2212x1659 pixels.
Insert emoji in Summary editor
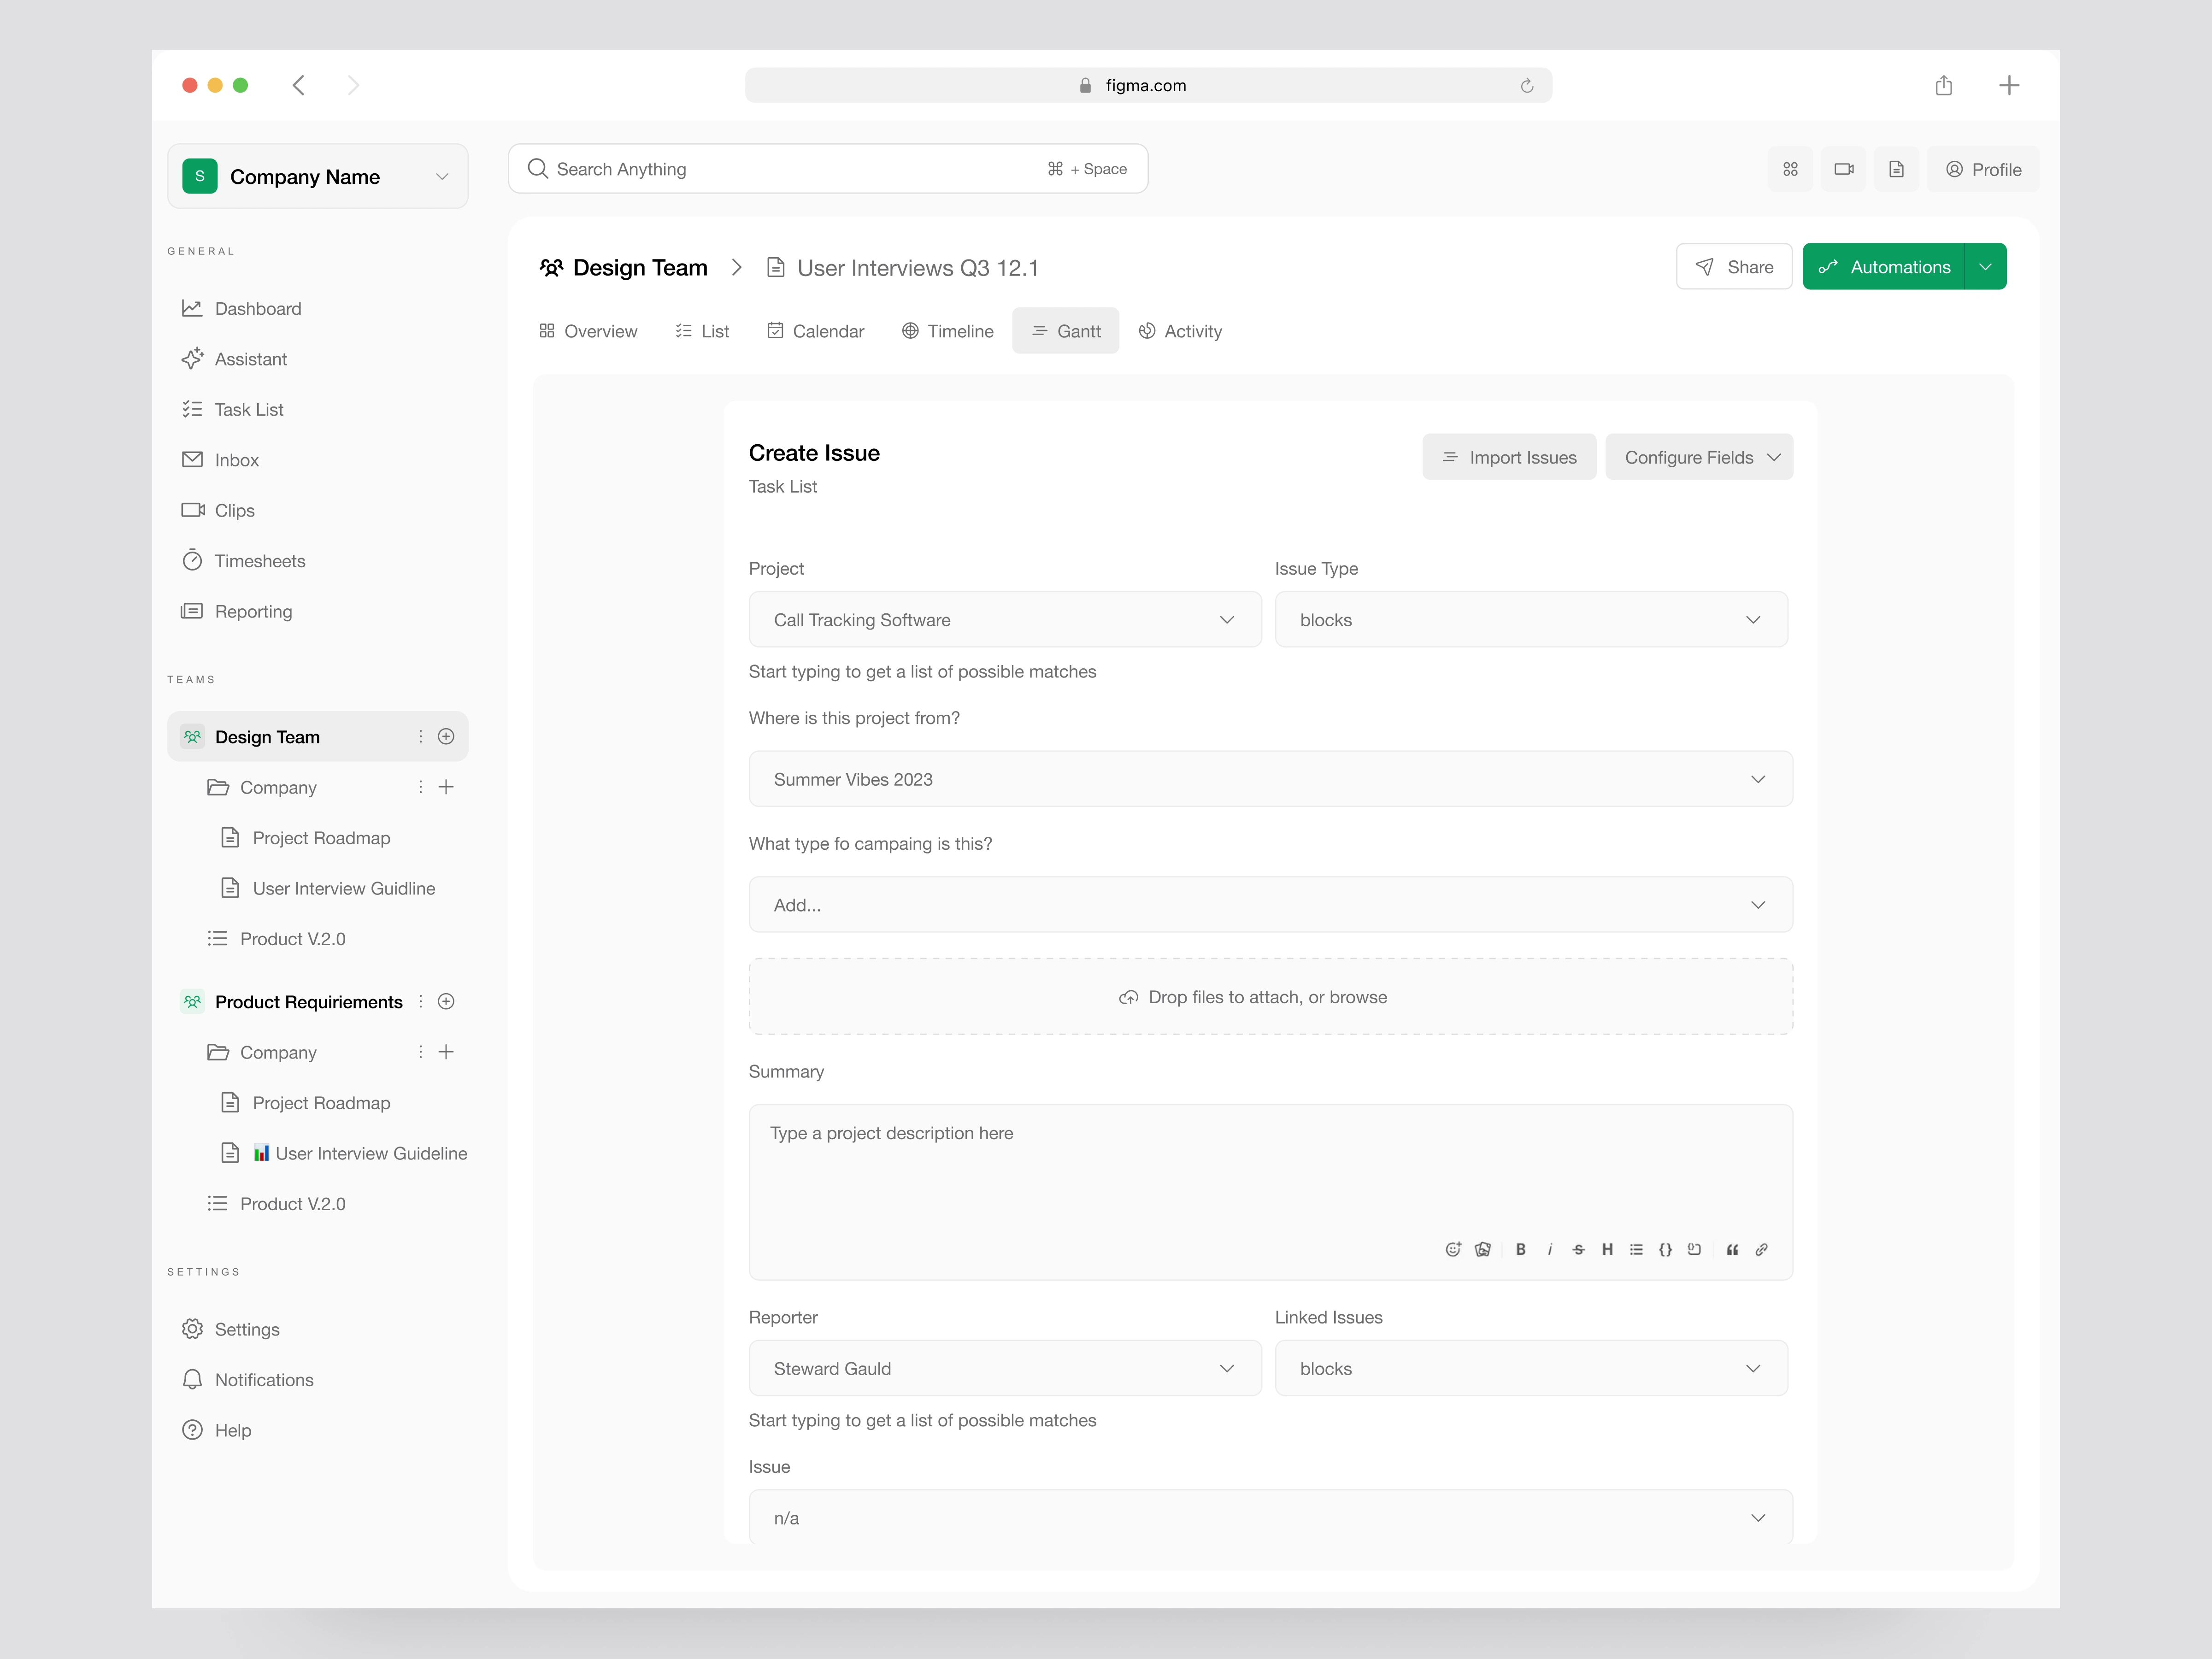[1453, 1249]
